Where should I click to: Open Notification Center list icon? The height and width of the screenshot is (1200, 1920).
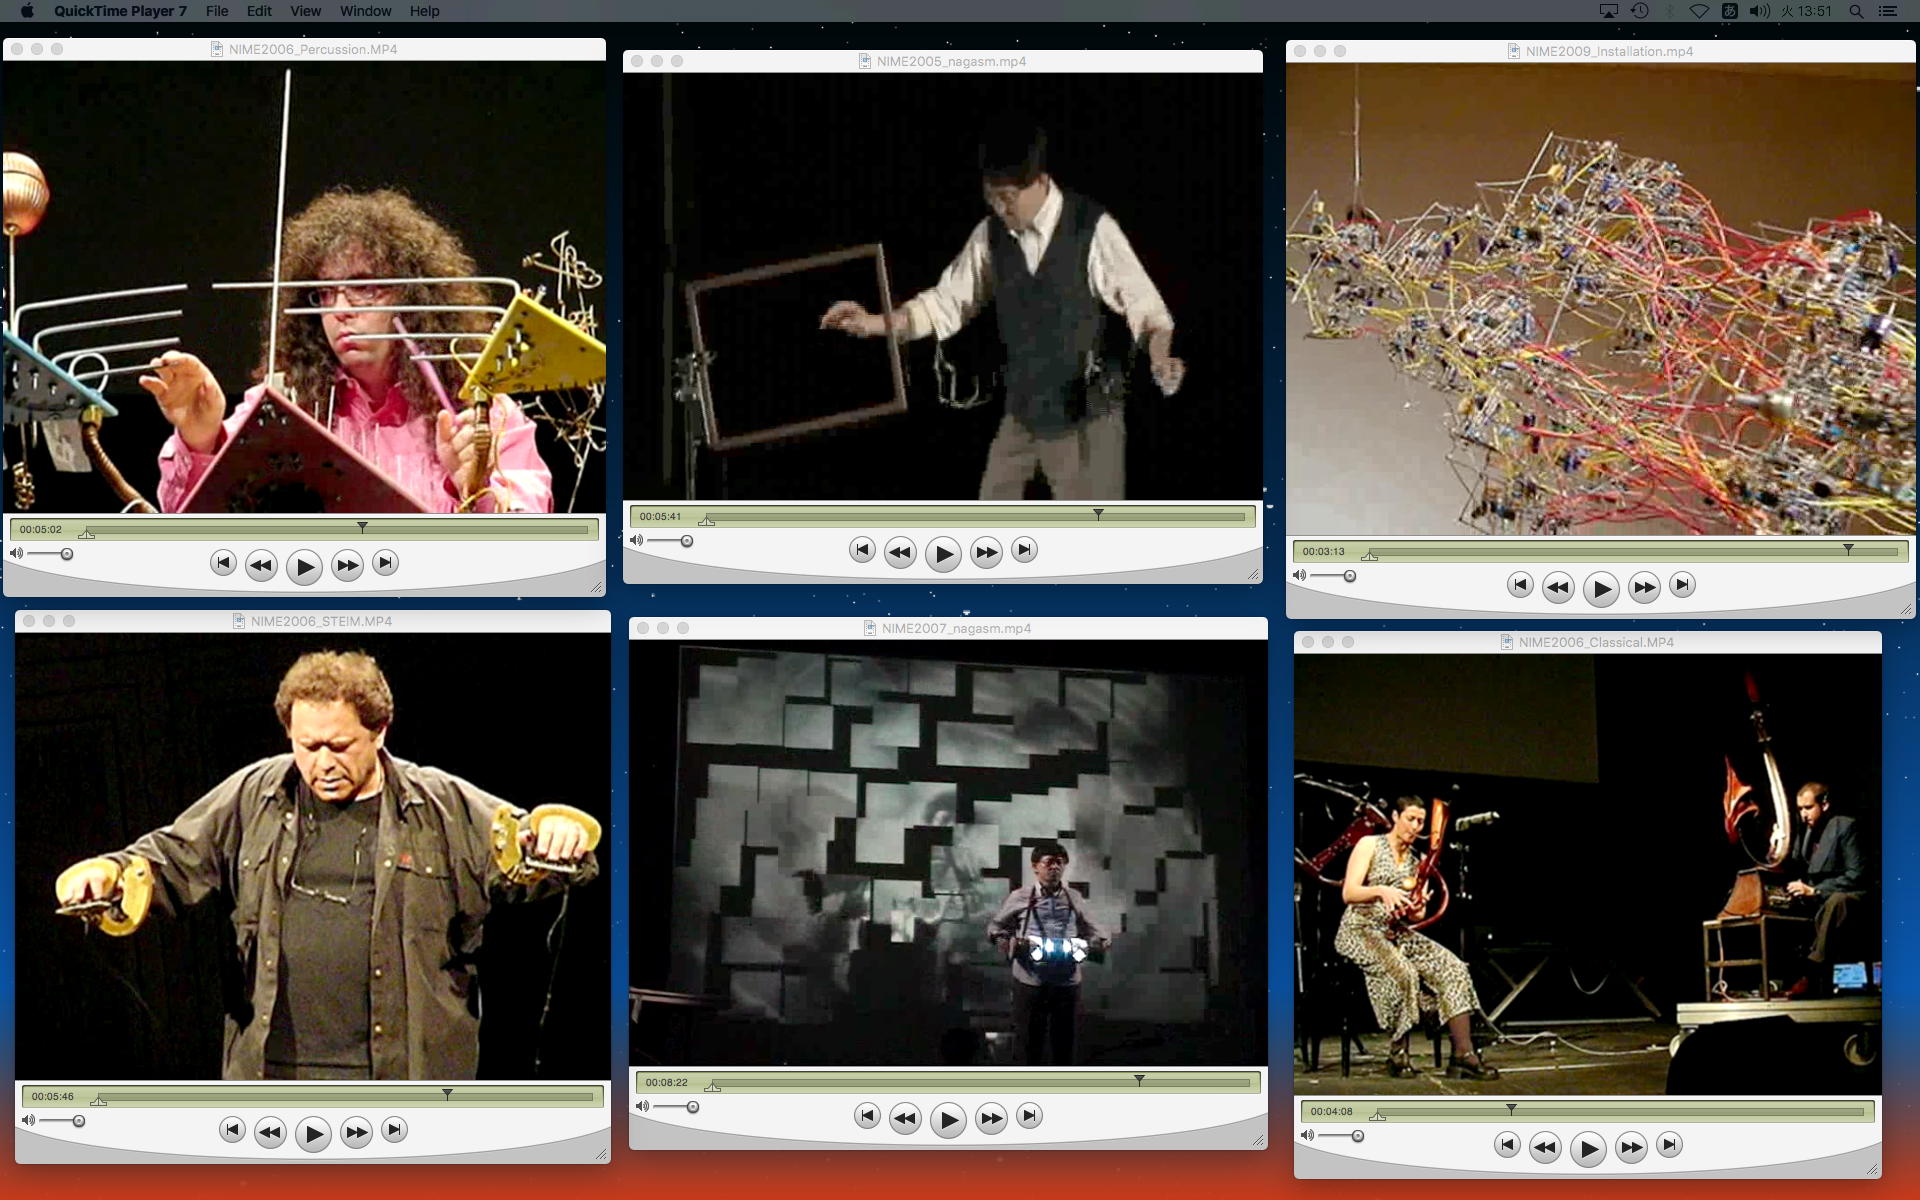point(1888,11)
